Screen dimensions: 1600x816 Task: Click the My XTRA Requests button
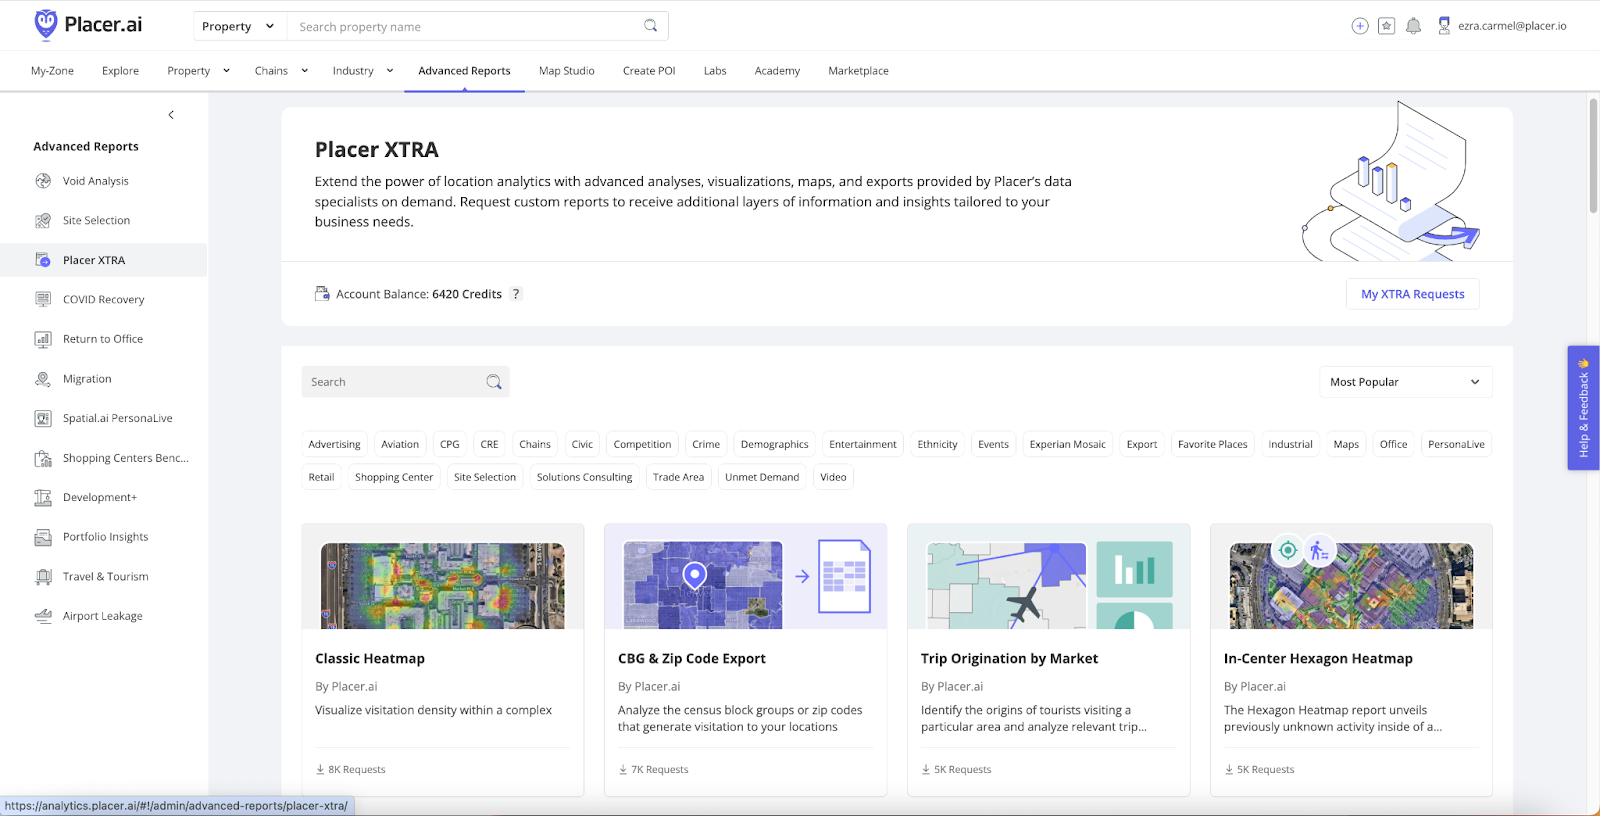[x=1412, y=294]
